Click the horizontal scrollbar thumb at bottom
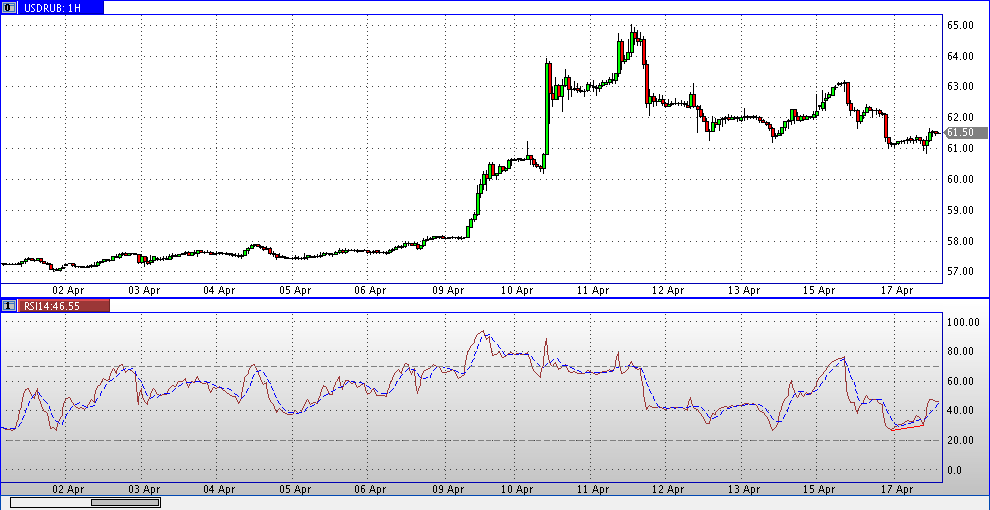 point(125,502)
